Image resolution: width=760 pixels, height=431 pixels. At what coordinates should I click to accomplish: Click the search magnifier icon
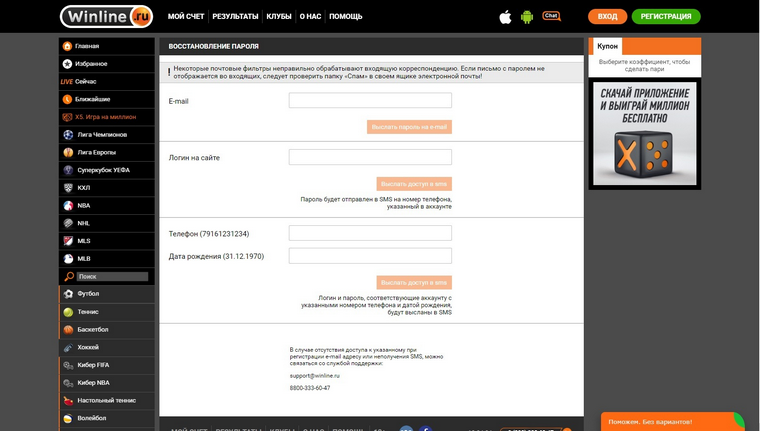(69, 276)
